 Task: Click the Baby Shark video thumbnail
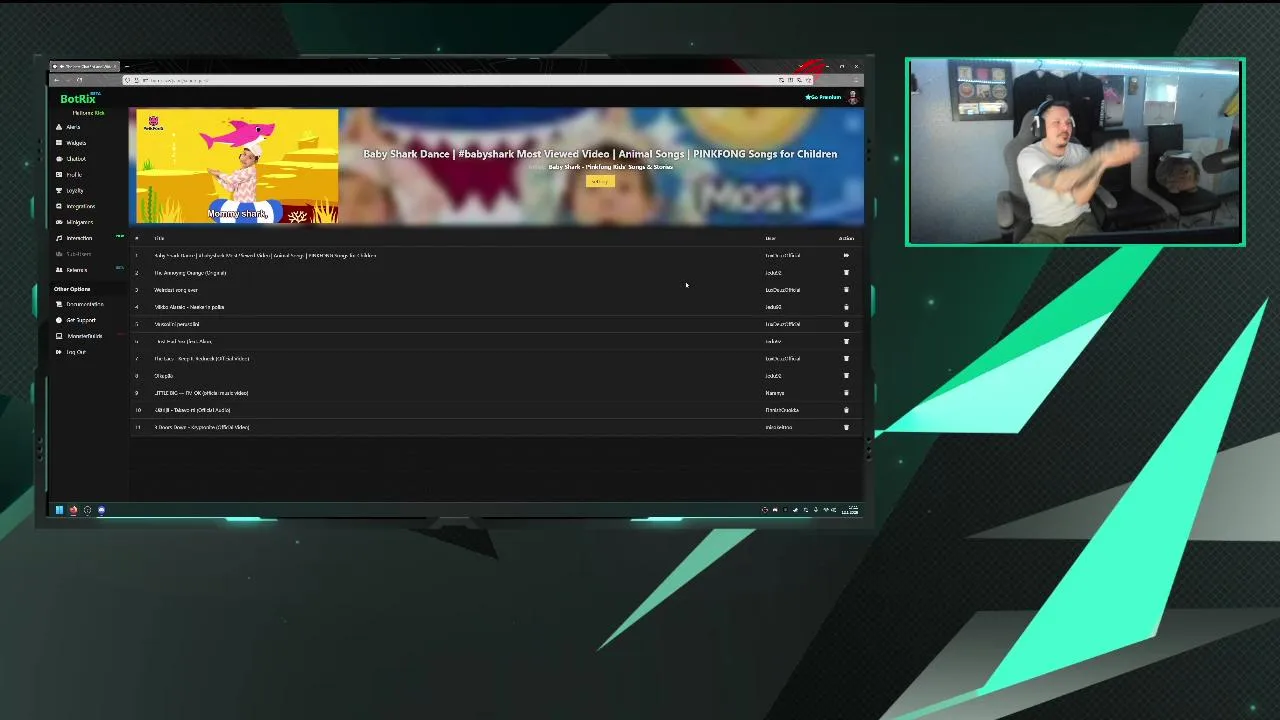238,166
